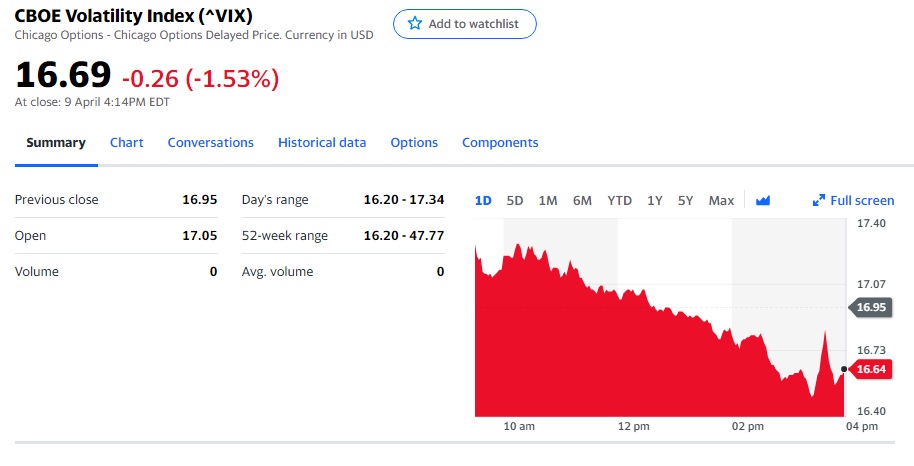Image resolution: width=914 pixels, height=466 pixels.
Task: Switch to the Chart tab
Action: [126, 143]
